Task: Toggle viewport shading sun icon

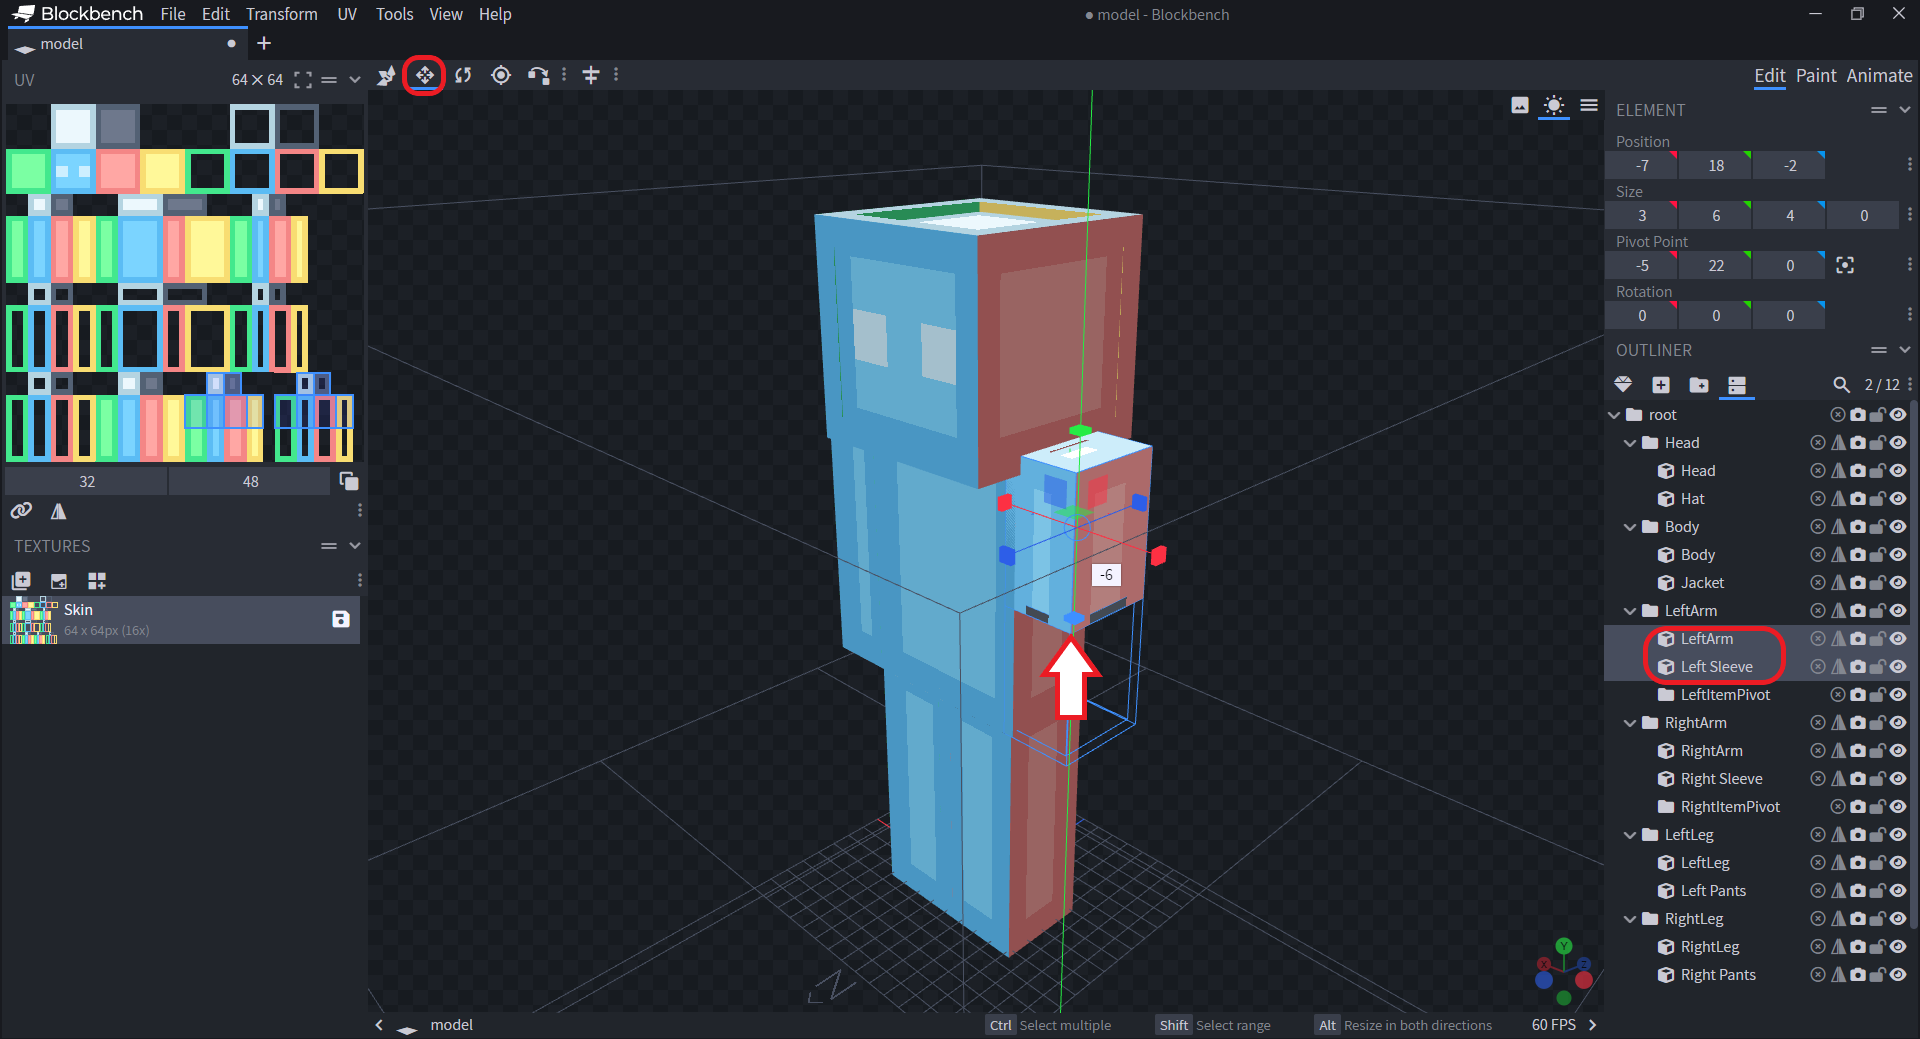Action: [1553, 106]
